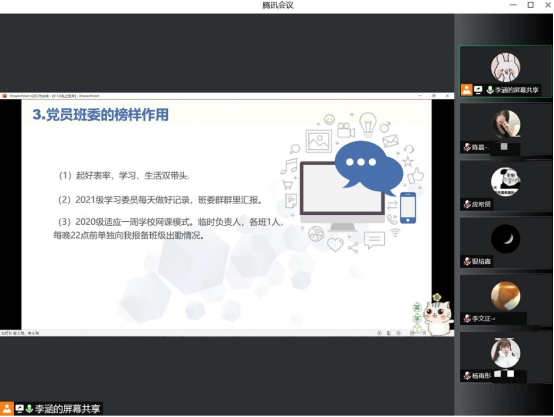
Task: Click the muted microphone icon beside 陈晶
Action: click(x=467, y=147)
